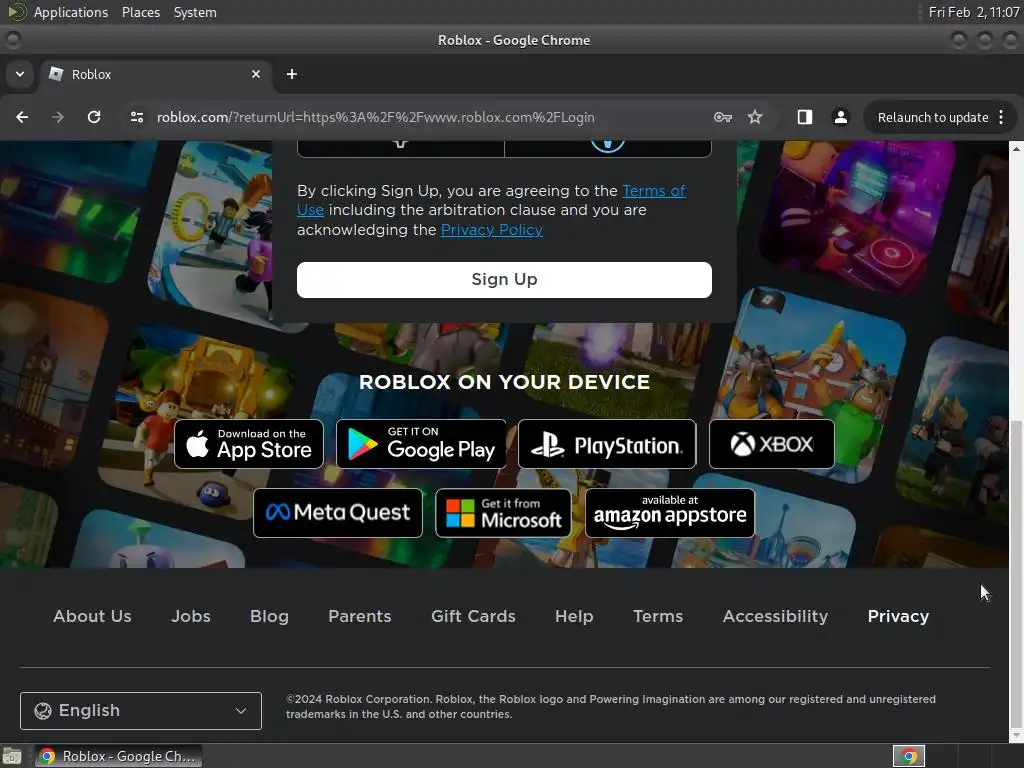Click the Chrome workspace icon in bottom panel
Image resolution: width=1024 pixels, height=768 pixels.
pyautogui.click(x=909, y=756)
